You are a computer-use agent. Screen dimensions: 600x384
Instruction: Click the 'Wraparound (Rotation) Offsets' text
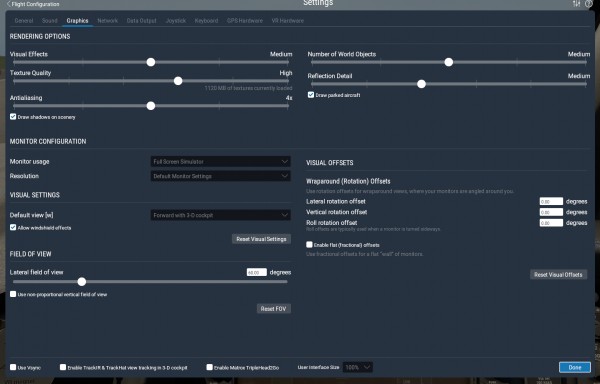point(348,181)
